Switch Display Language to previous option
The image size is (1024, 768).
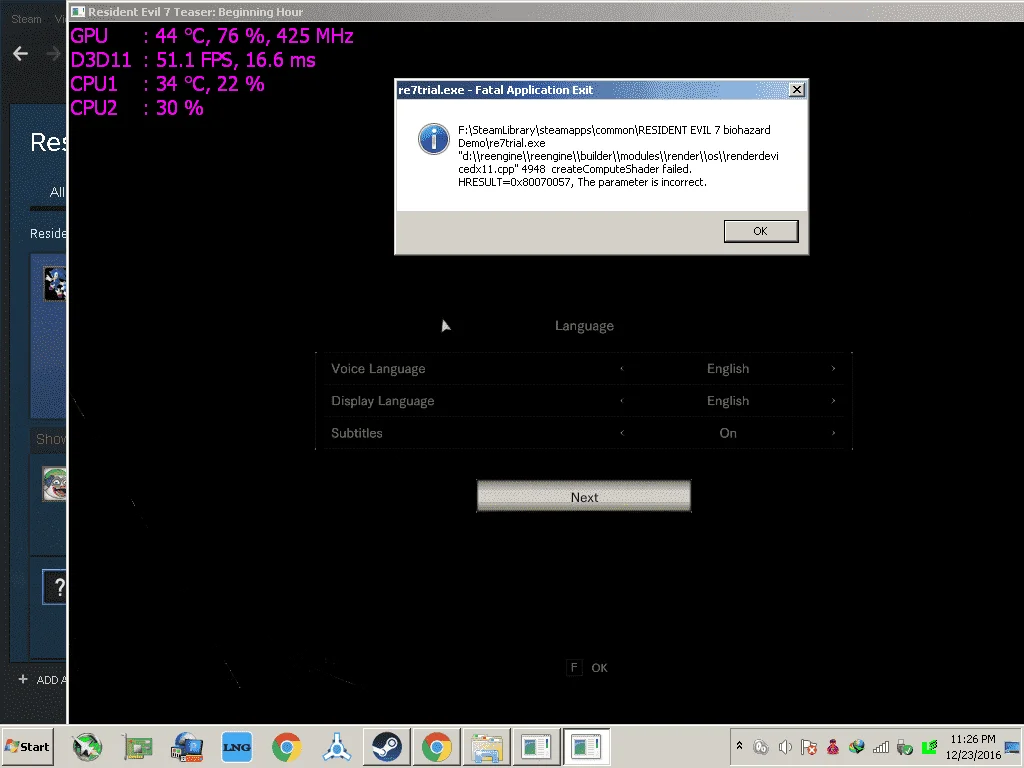(622, 400)
